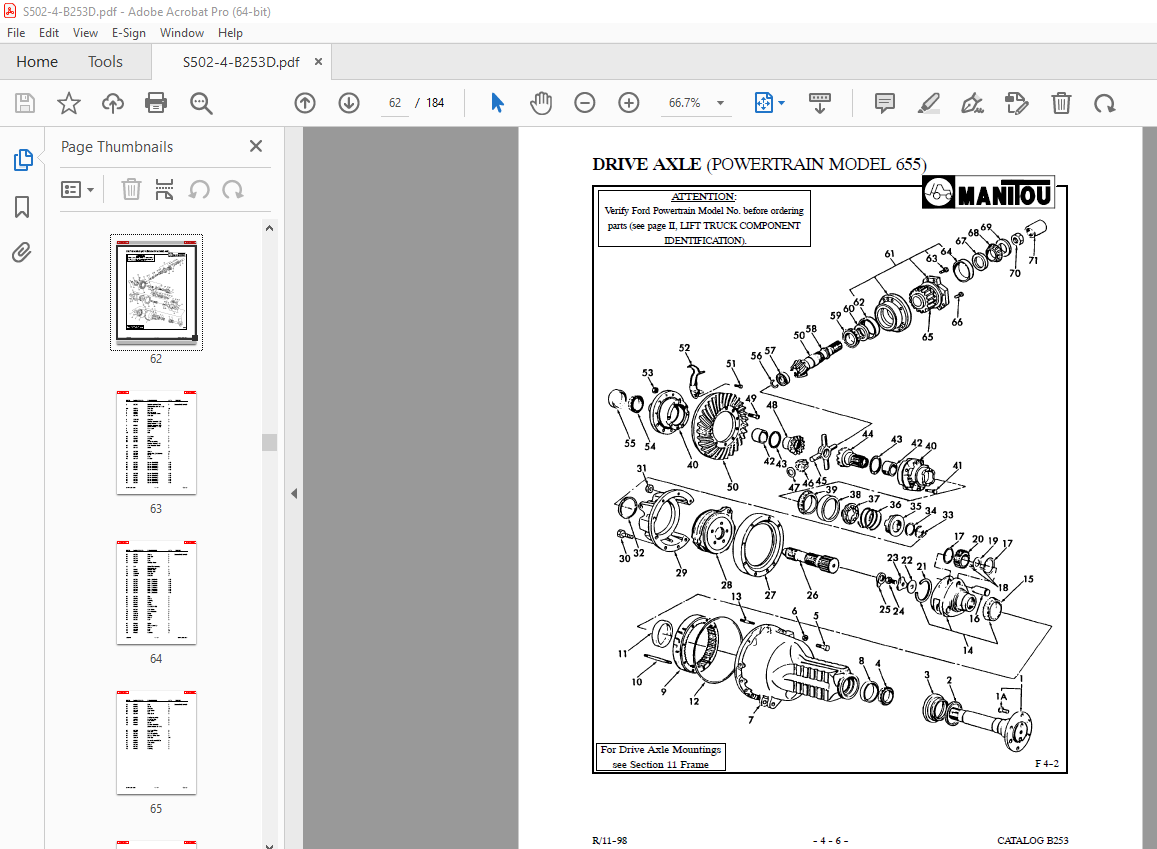
Task: Close the S502-4-B253D.pdf tab
Action: point(318,62)
